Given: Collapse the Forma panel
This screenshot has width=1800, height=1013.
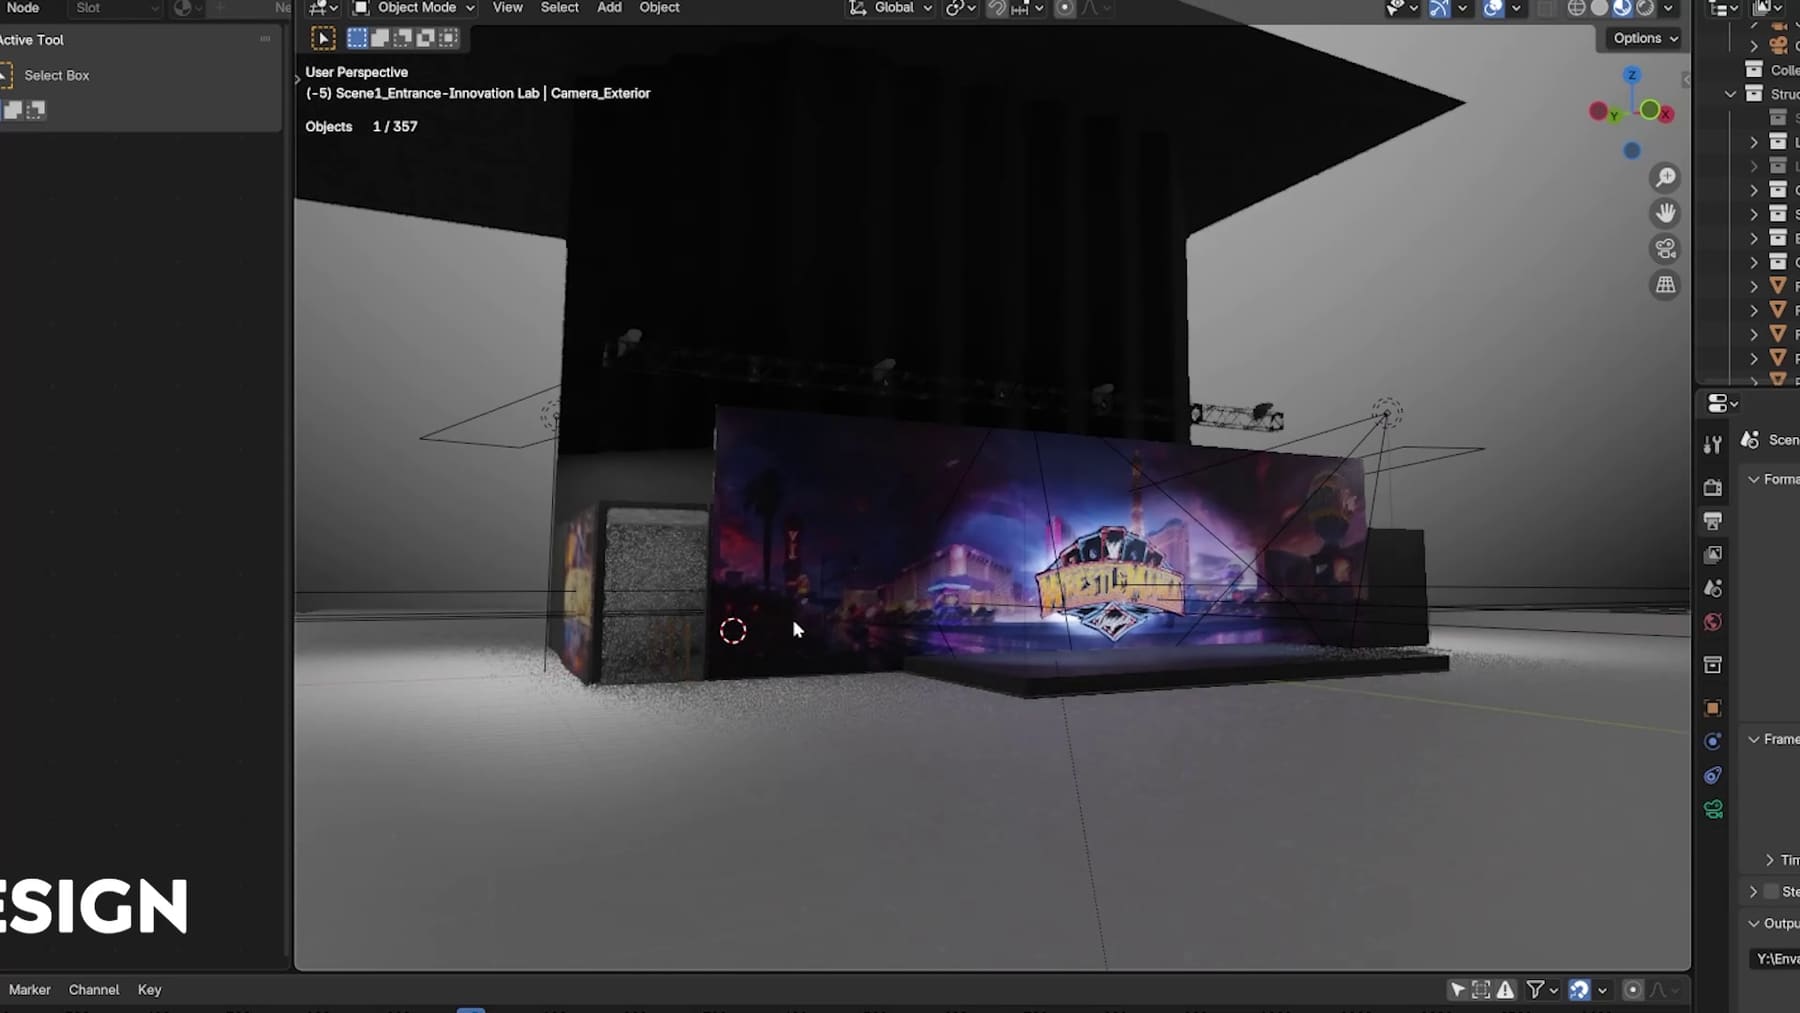Looking at the screenshot, I should pyautogui.click(x=1754, y=480).
